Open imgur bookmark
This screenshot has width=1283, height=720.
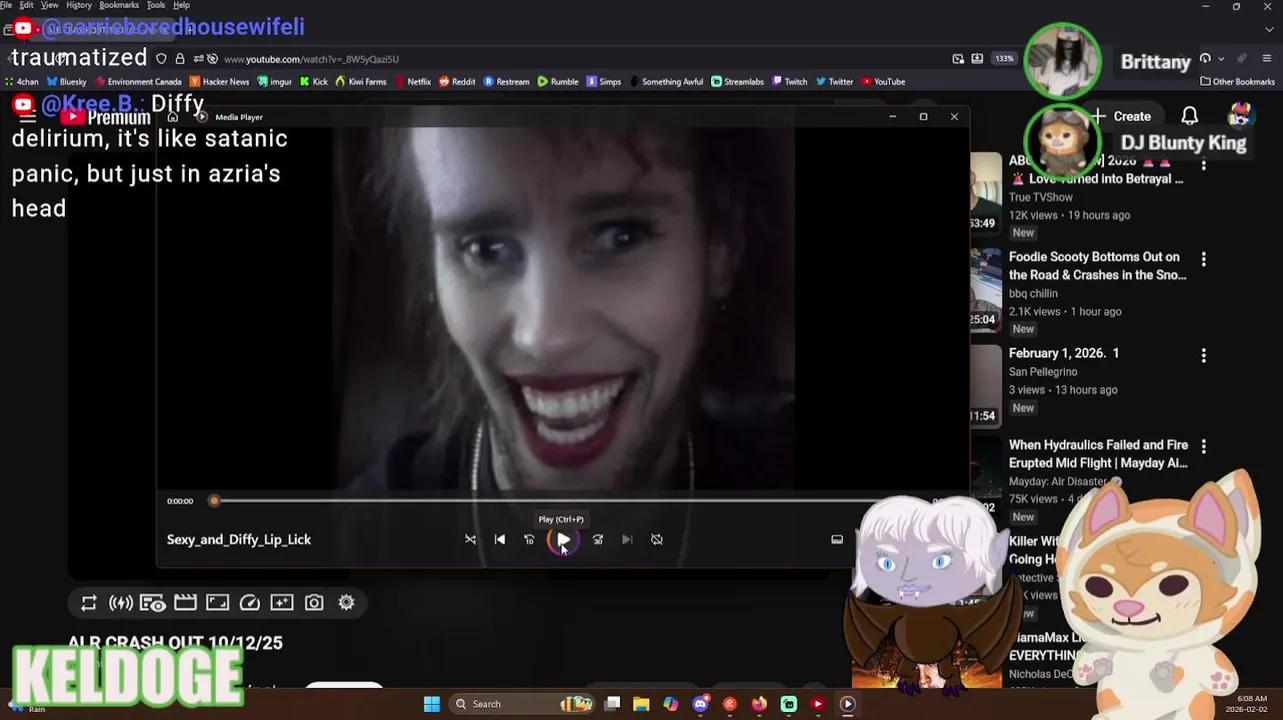pos(274,82)
